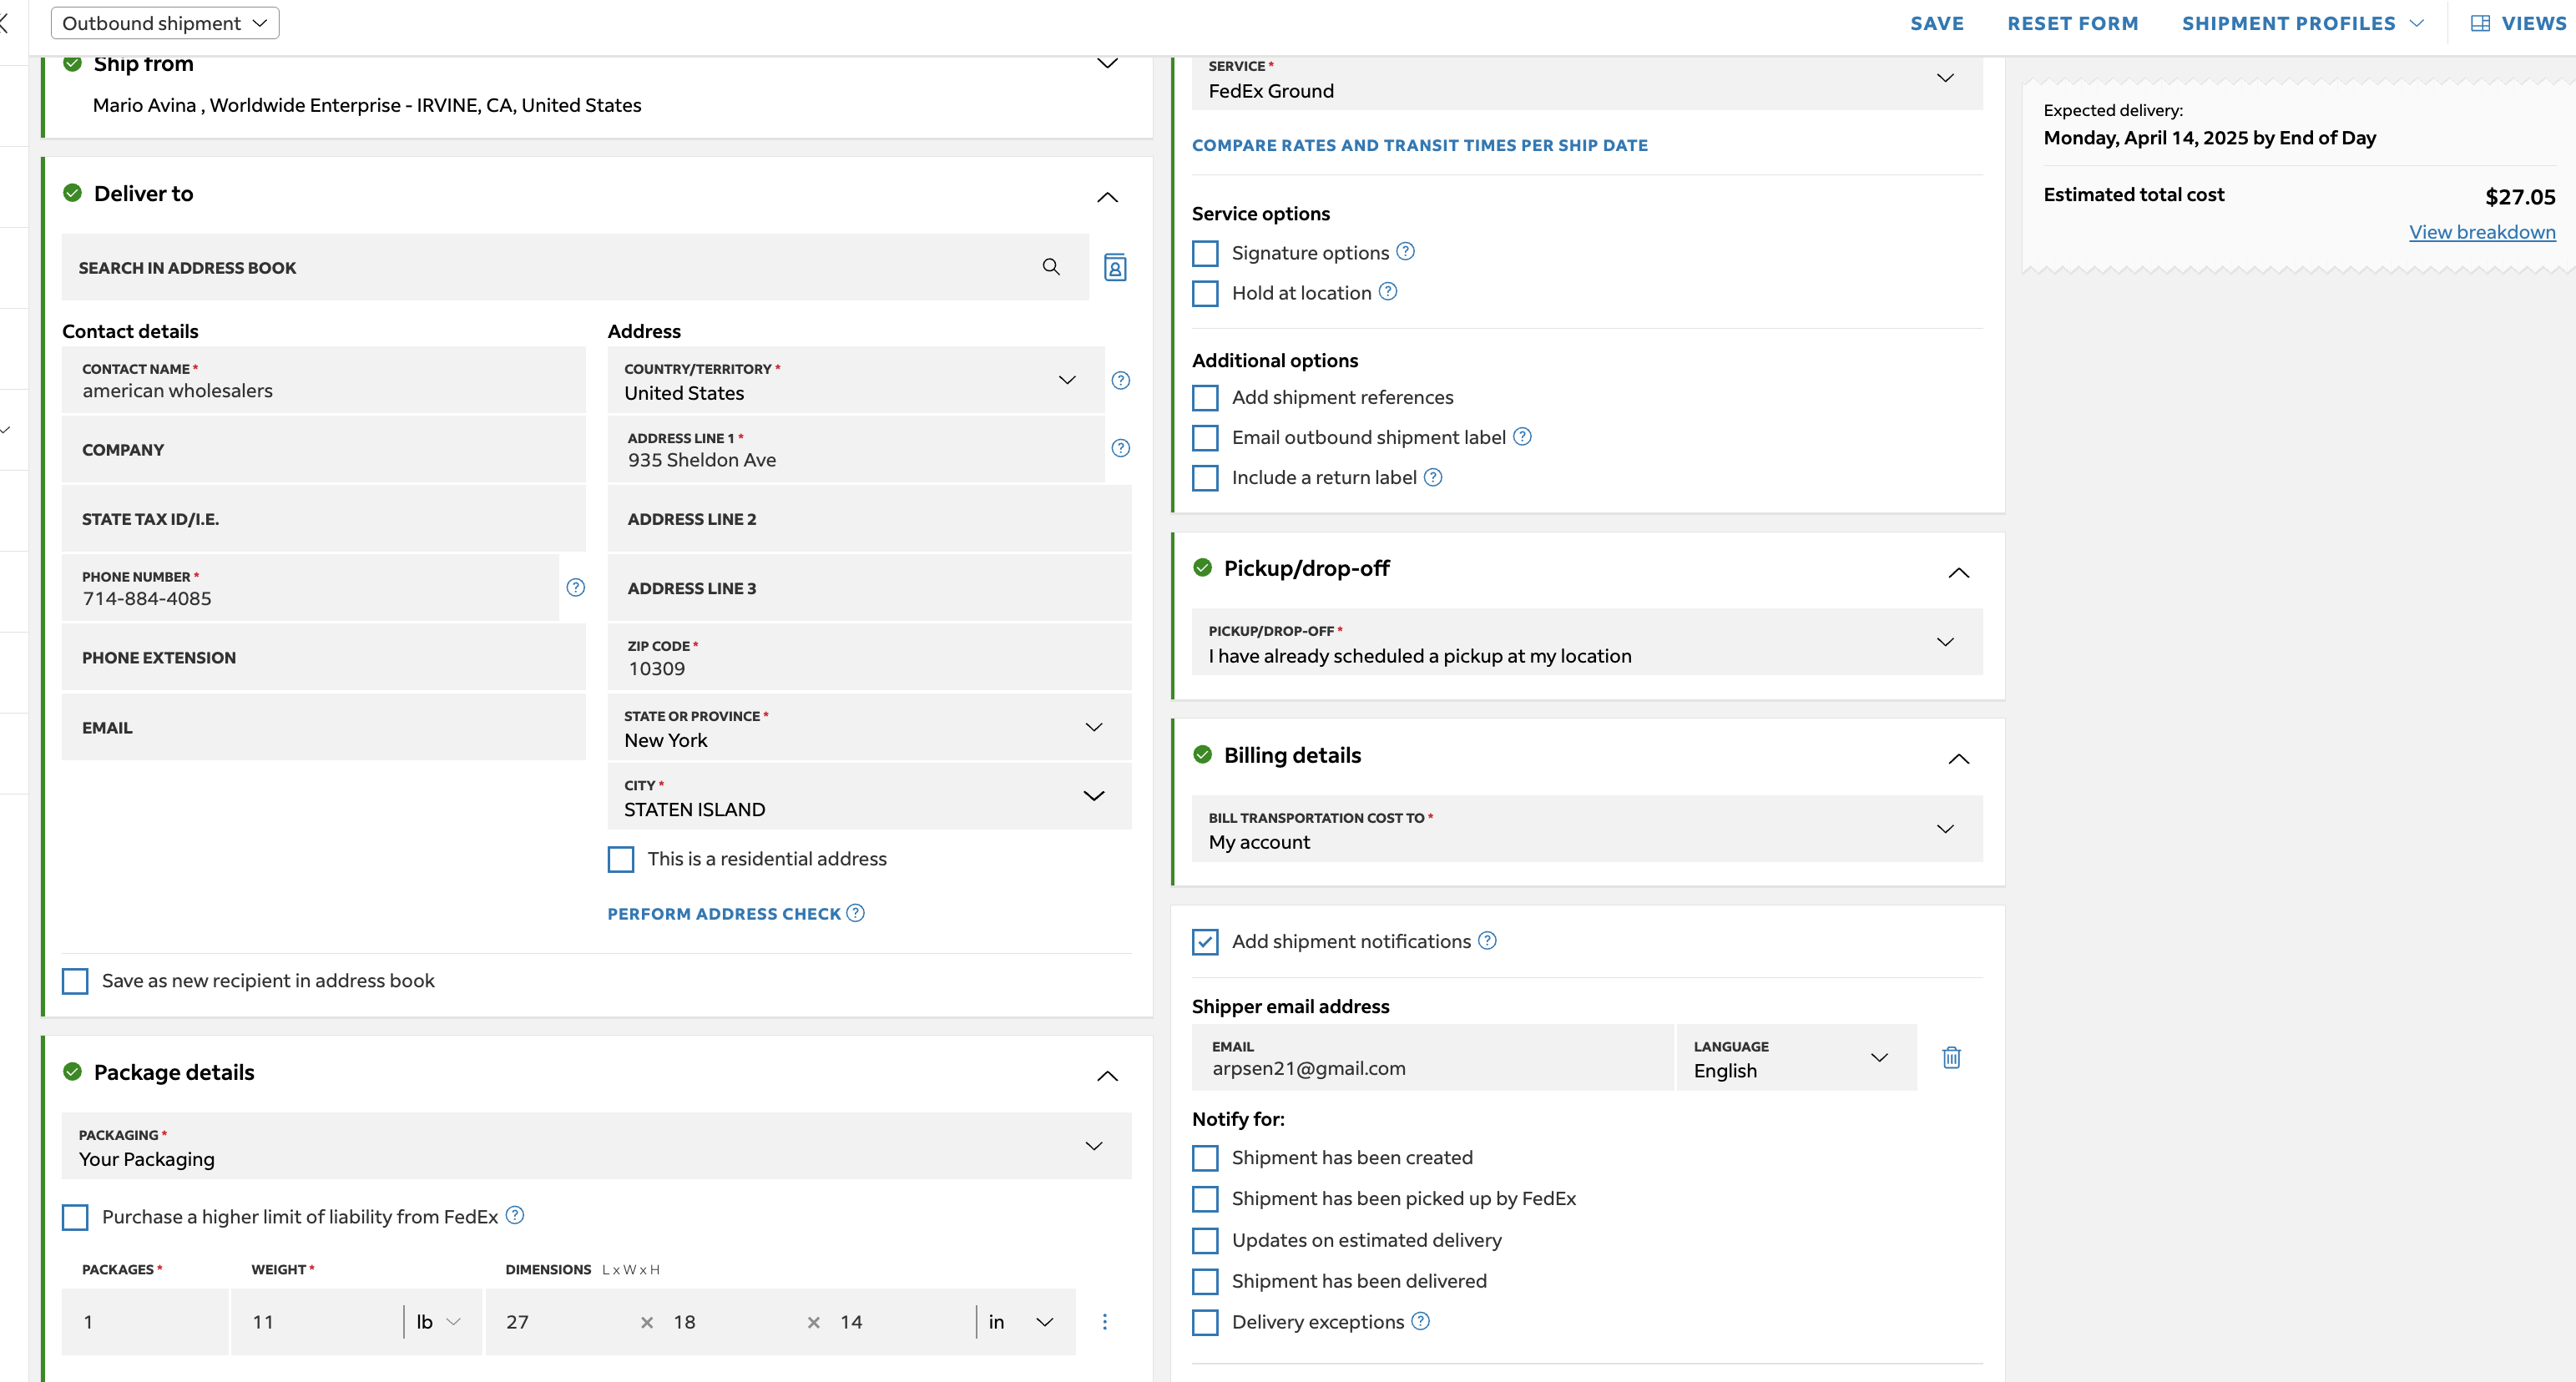The image size is (2576, 1382).
Task: Show help for Signature options
Action: (1406, 252)
